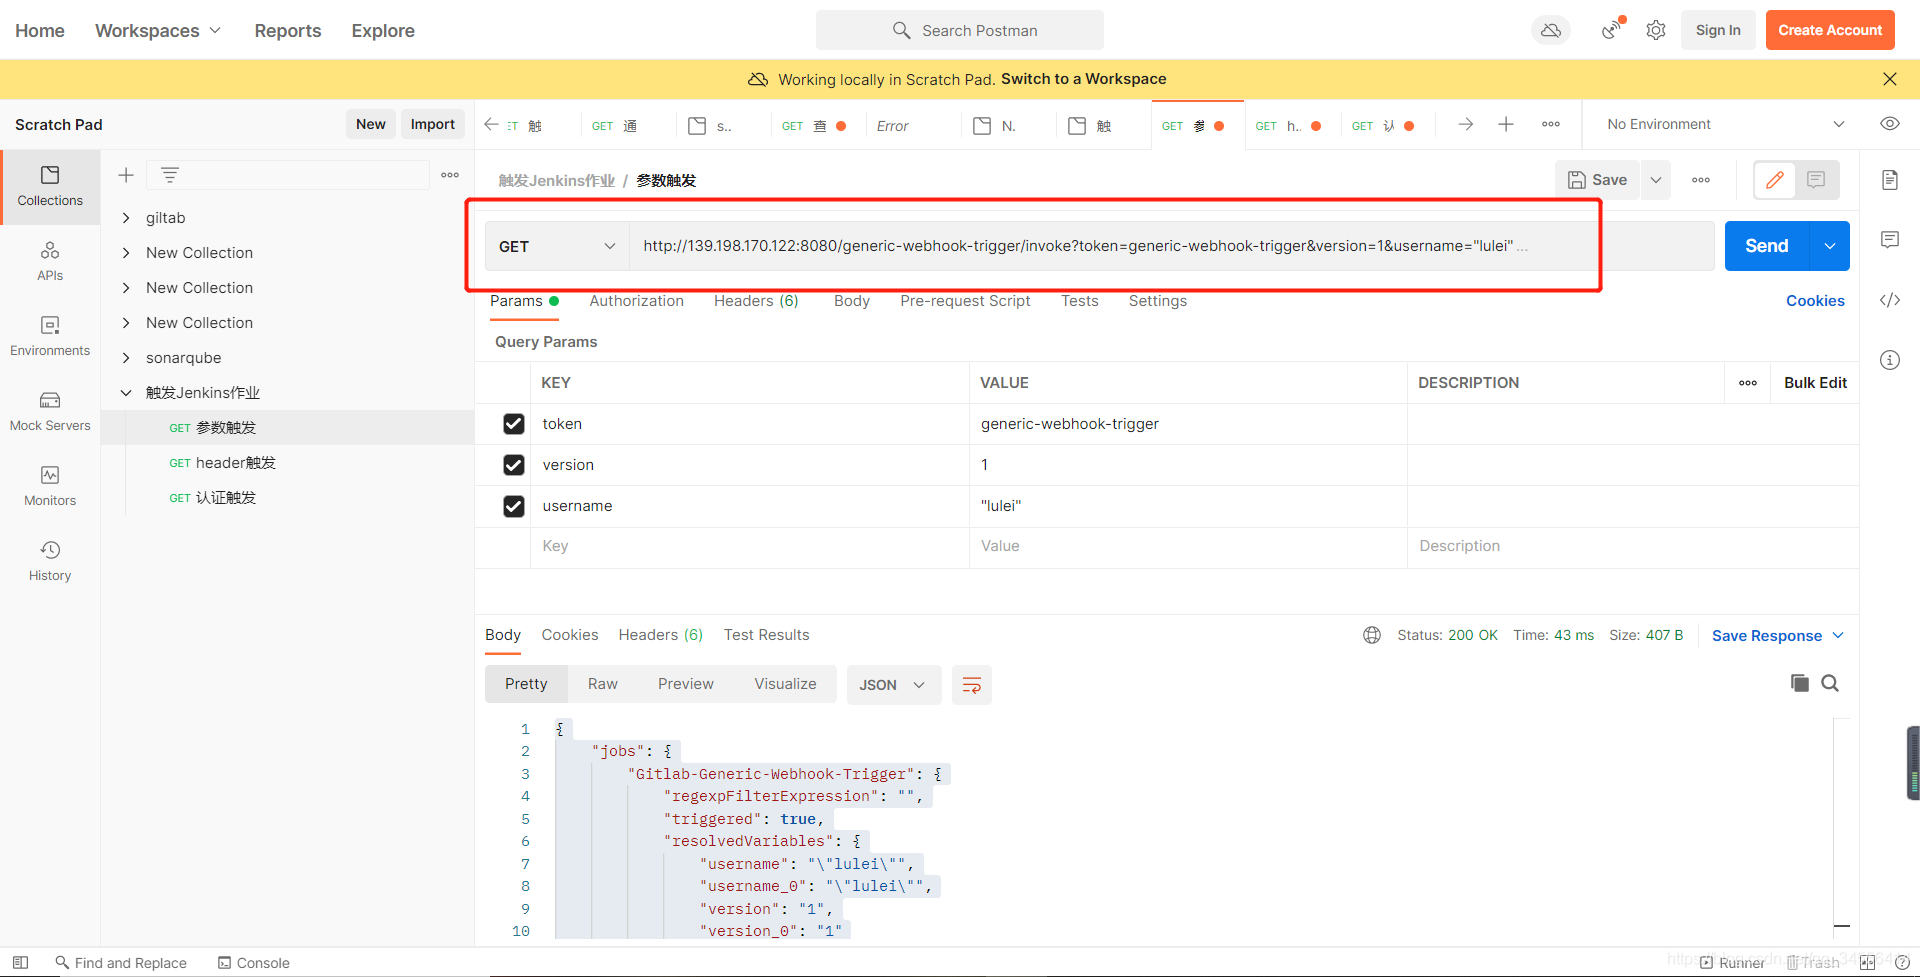This screenshot has height=977, width=1920.
Task: Open Mock Servers sidebar panel
Action: 50,412
